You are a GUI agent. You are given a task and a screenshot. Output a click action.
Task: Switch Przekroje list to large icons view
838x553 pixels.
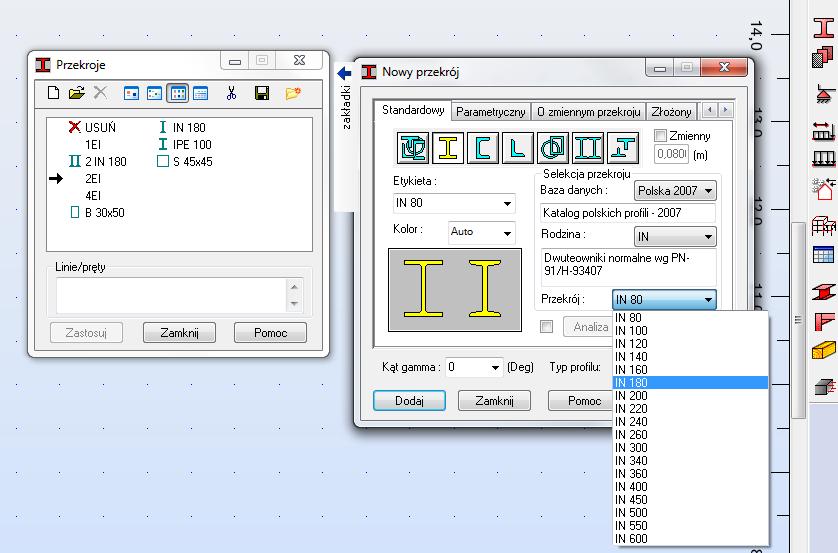(x=131, y=94)
